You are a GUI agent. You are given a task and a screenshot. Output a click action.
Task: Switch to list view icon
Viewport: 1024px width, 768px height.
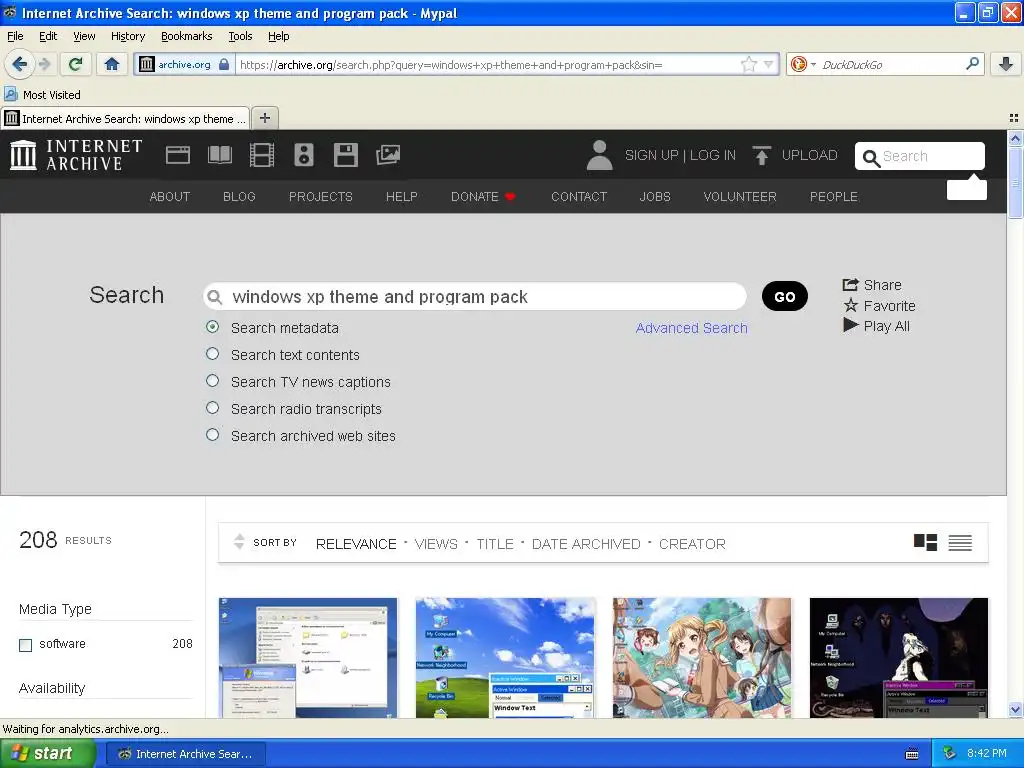coord(960,542)
